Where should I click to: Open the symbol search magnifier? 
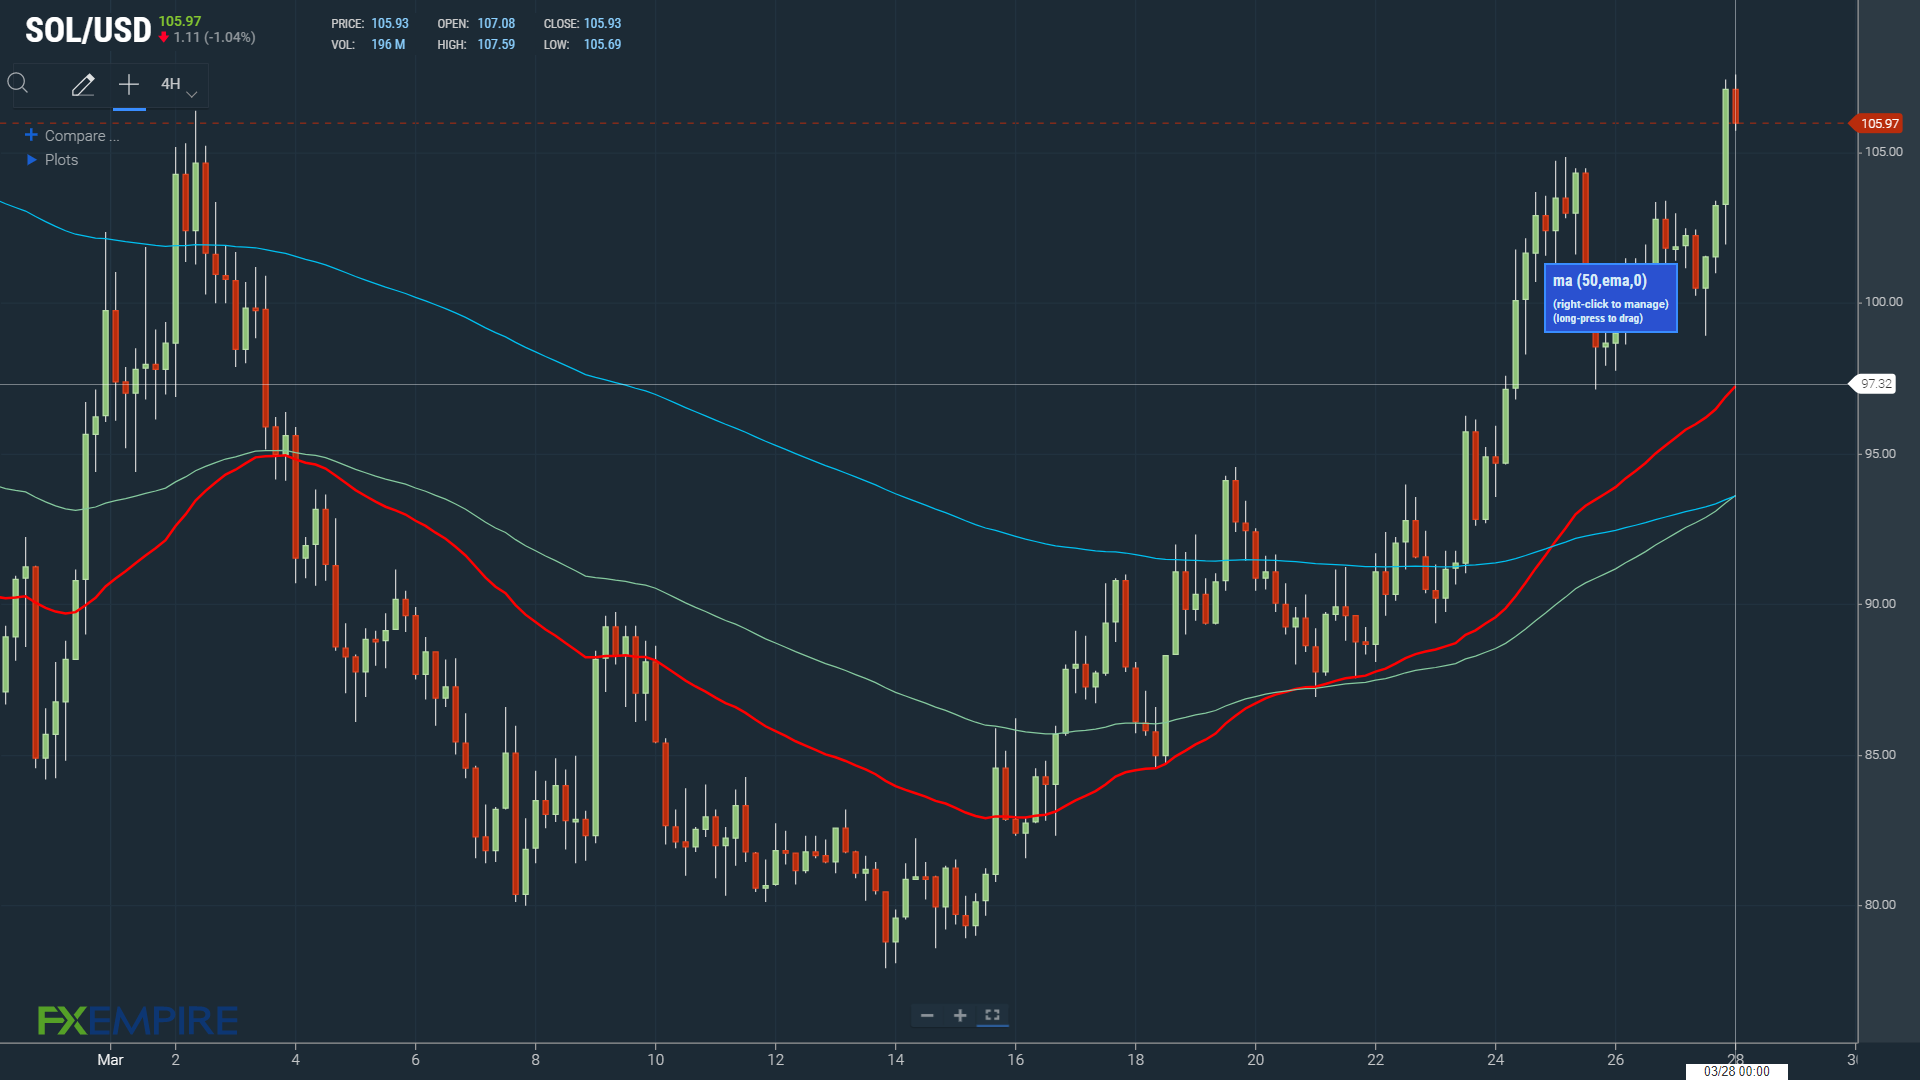pos(18,83)
